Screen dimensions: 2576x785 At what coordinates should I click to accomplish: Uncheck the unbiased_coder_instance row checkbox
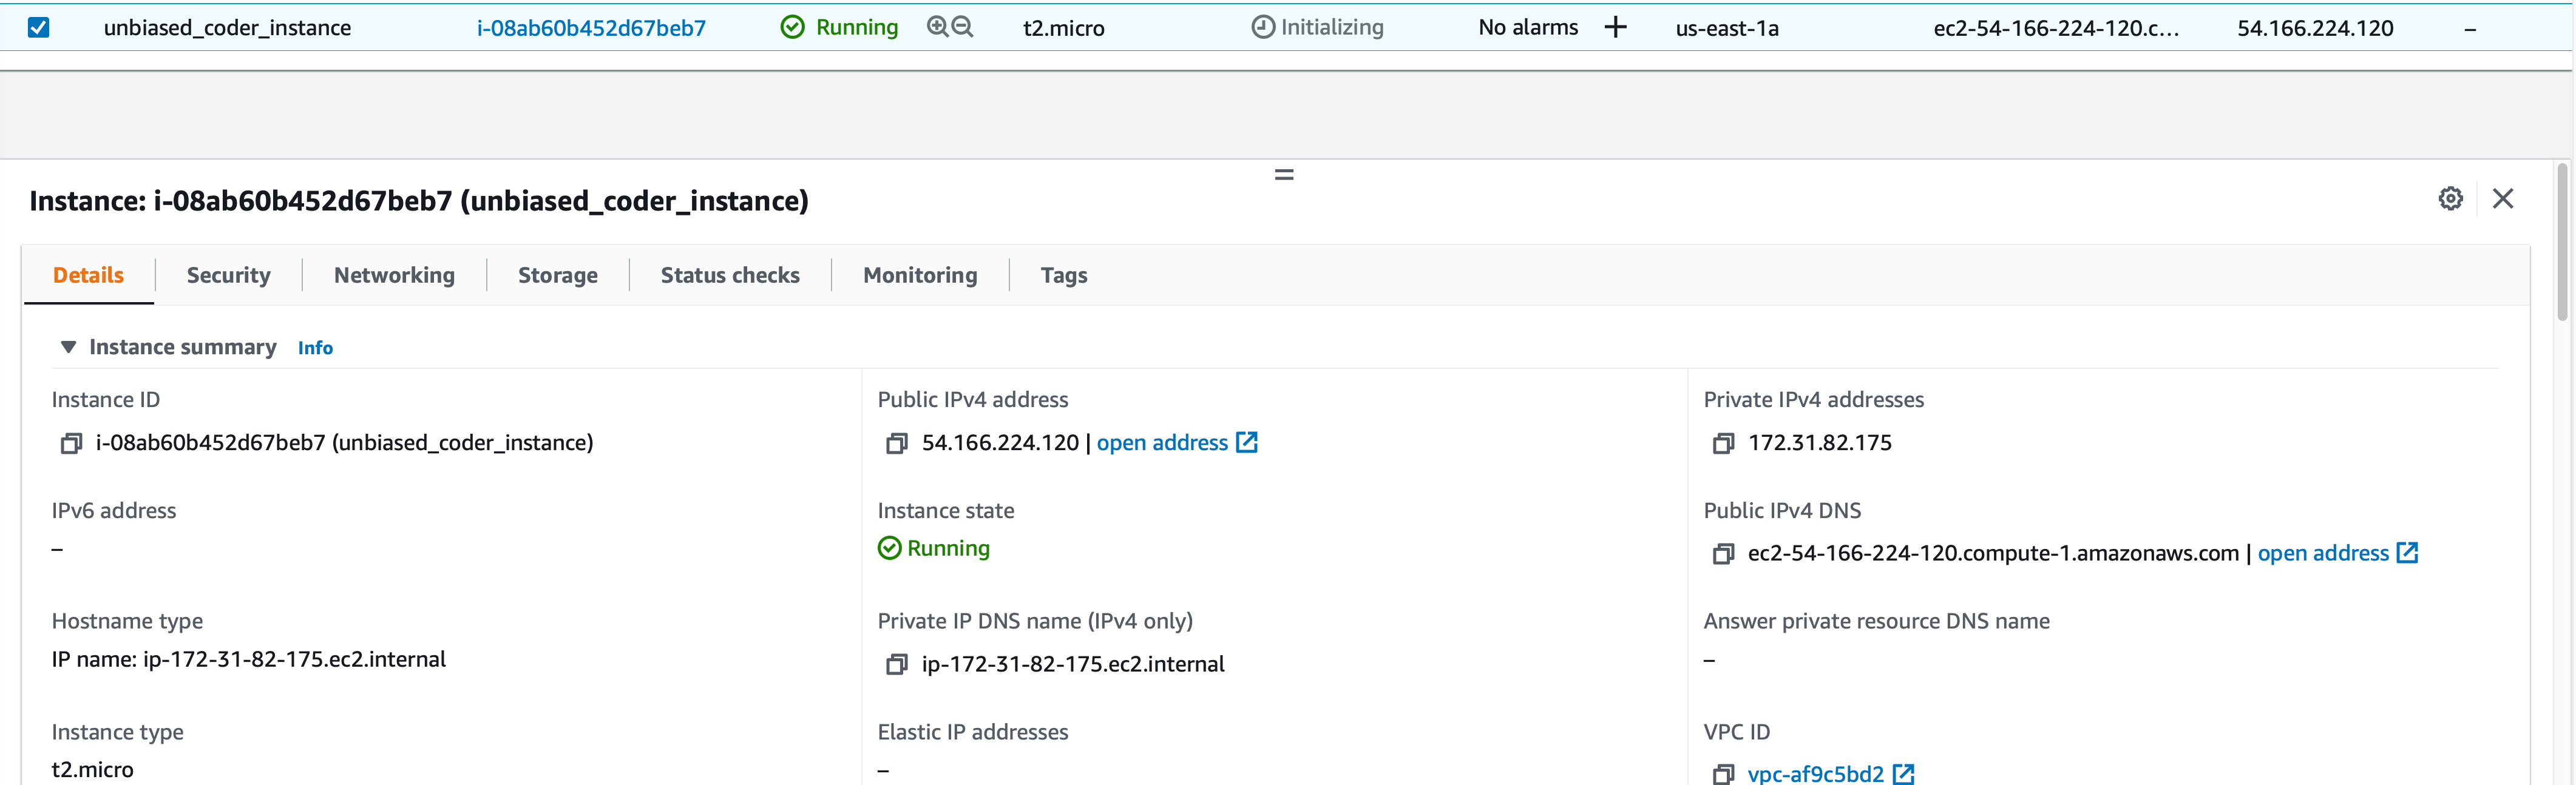point(38,27)
